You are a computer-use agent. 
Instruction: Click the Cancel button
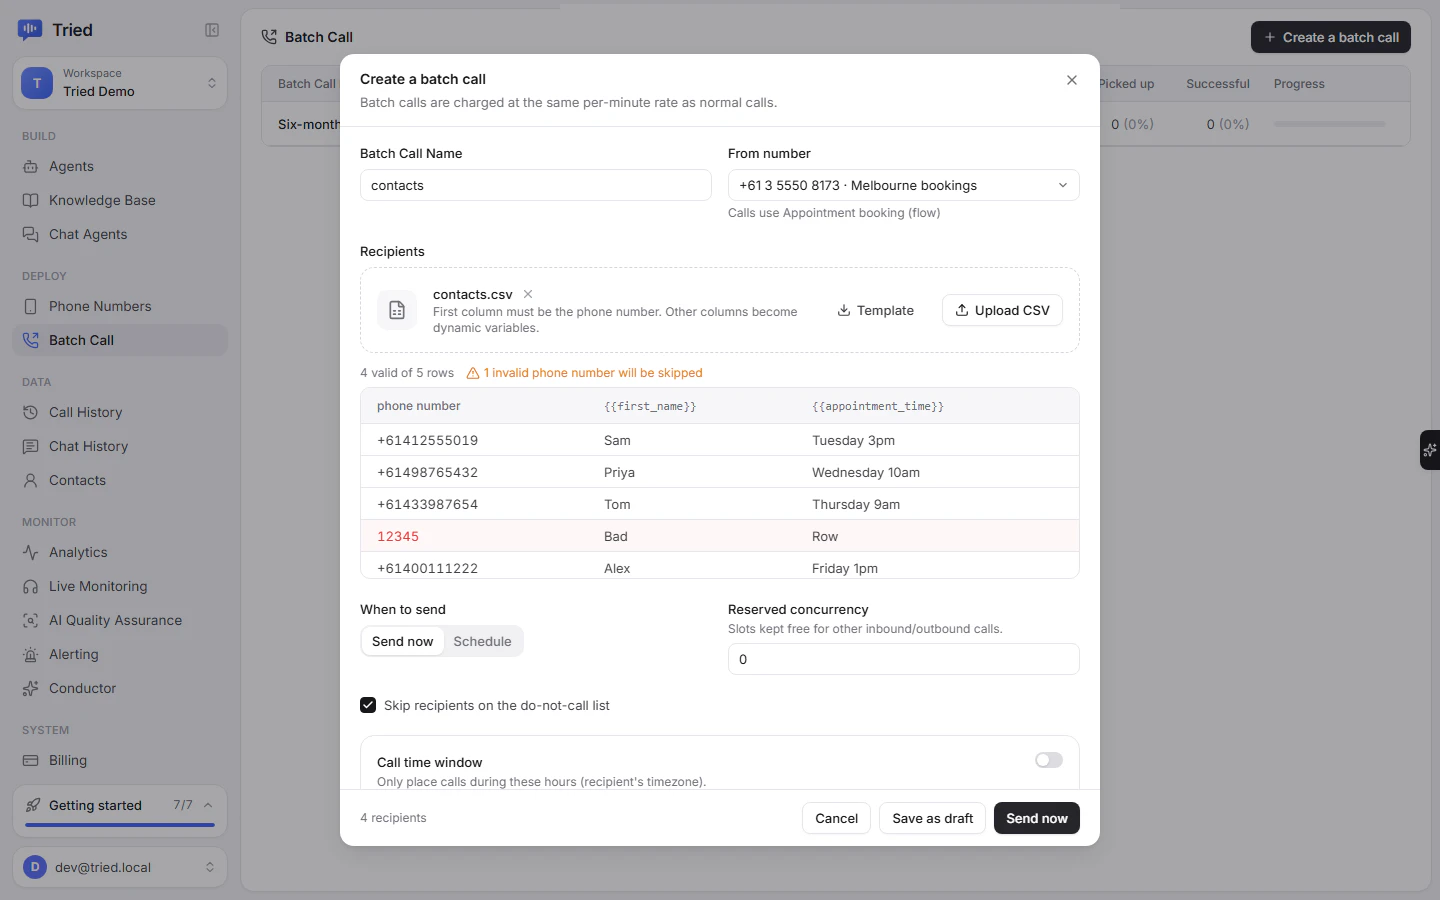[x=837, y=819]
